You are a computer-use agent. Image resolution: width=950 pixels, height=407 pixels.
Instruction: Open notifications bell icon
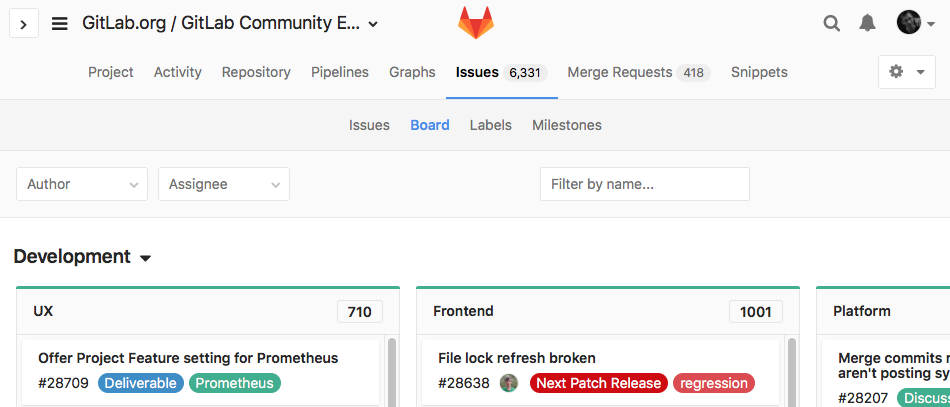868,24
